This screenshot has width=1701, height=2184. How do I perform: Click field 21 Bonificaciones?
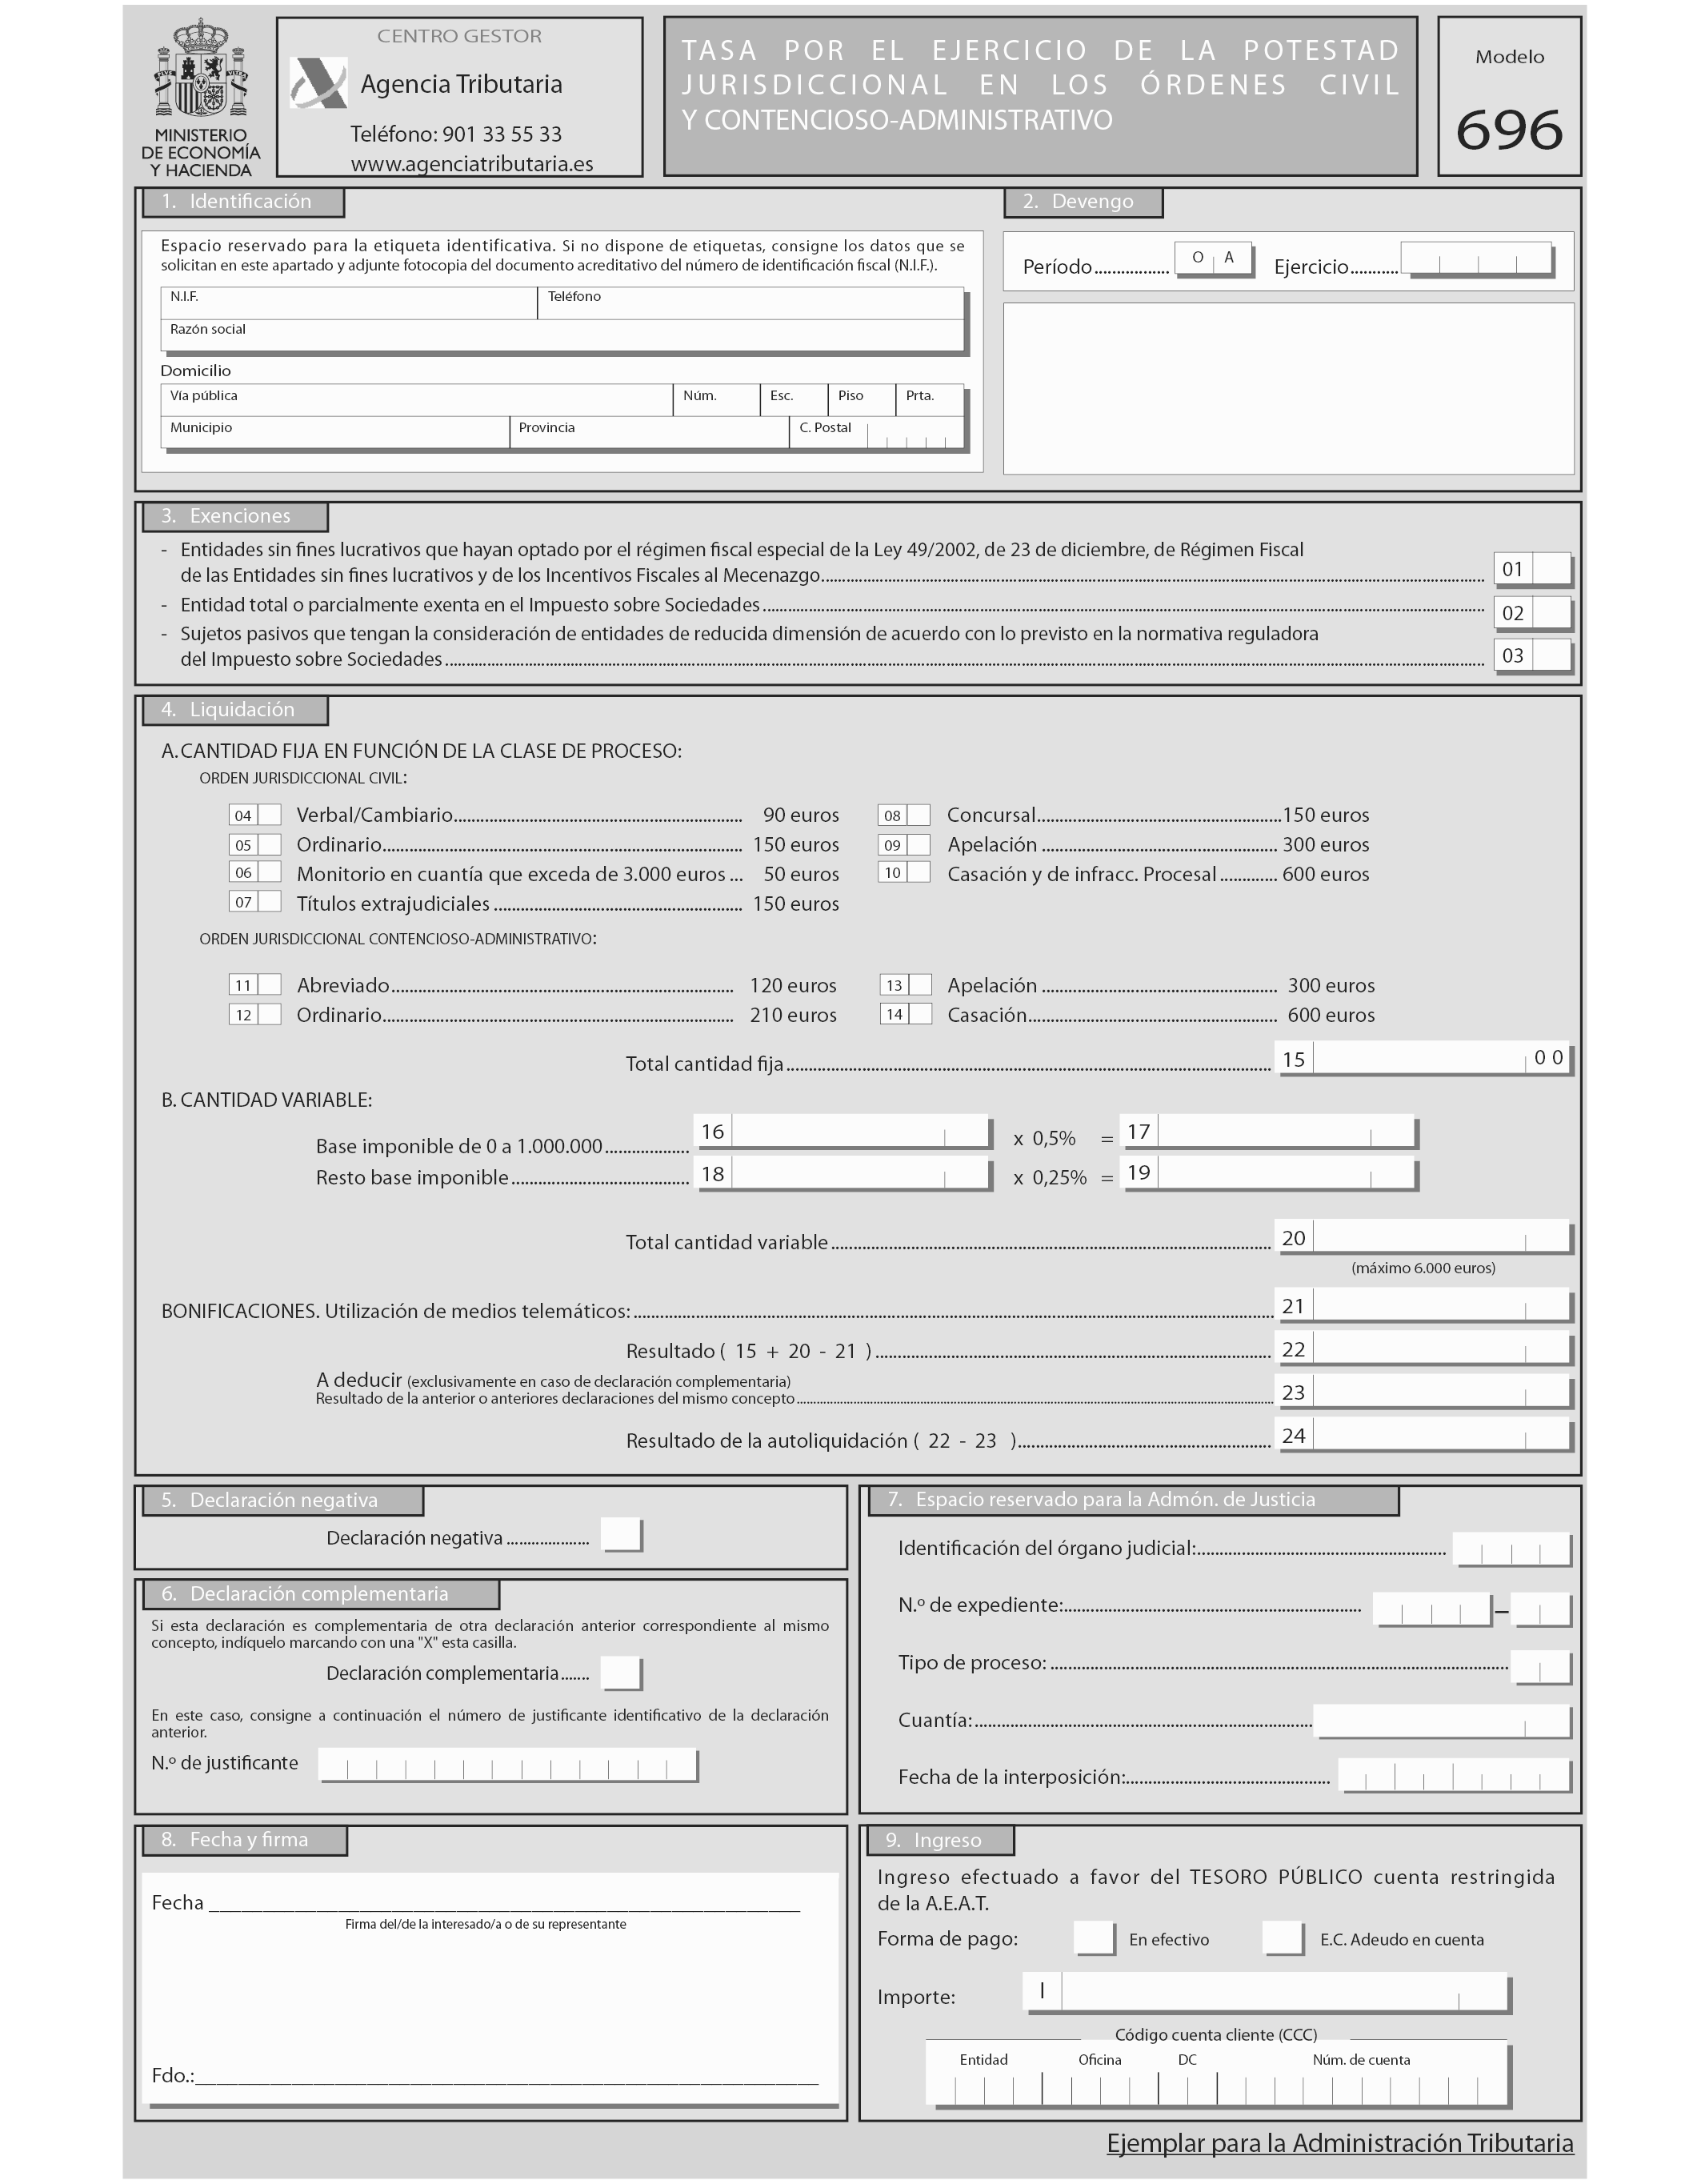tap(1441, 1305)
